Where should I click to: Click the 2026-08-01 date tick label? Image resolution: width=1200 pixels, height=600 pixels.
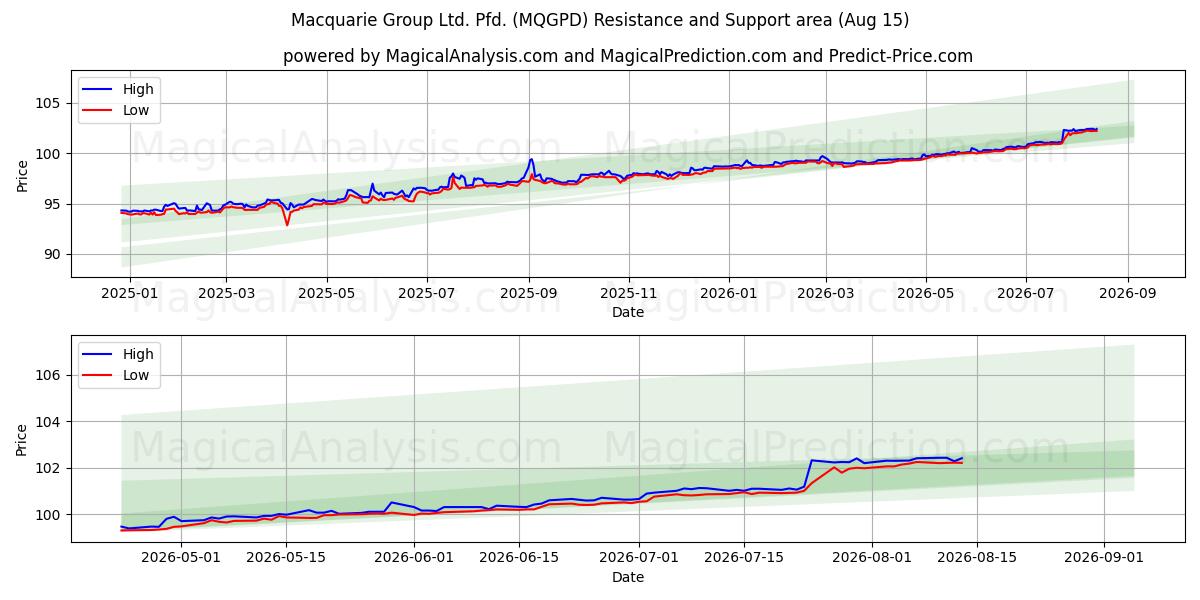pyautogui.click(x=870, y=558)
